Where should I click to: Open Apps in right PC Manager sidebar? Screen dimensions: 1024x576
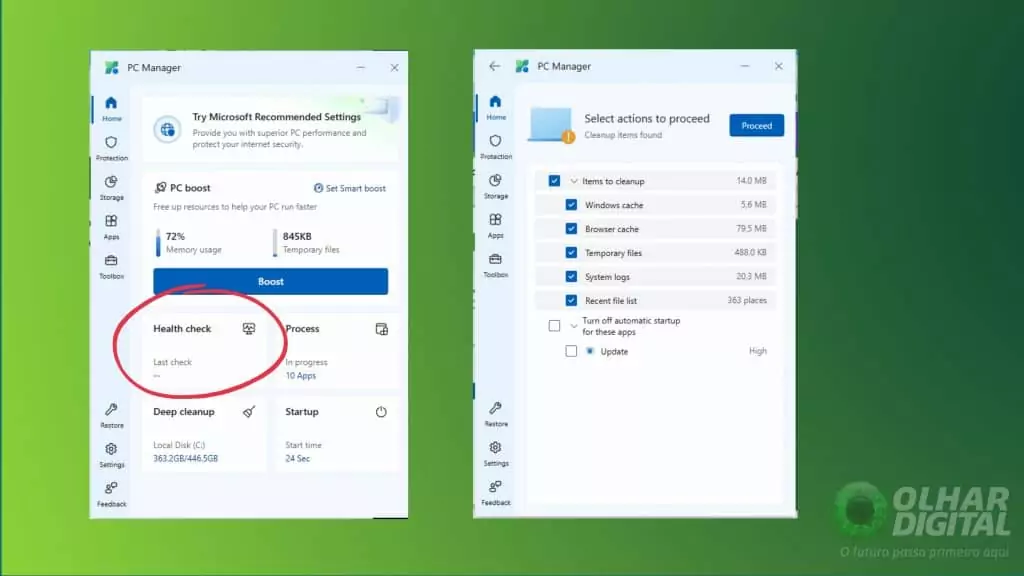tap(496, 226)
